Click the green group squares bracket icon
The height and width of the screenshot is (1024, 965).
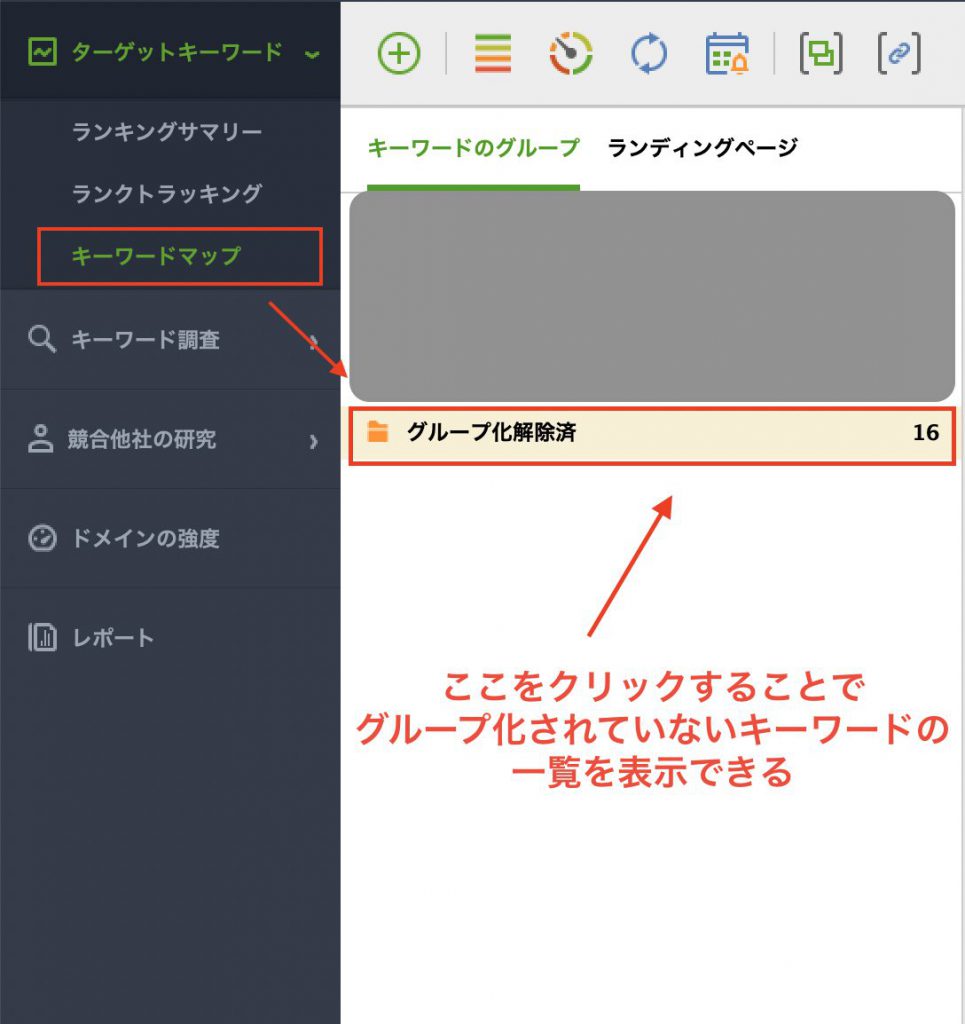pyautogui.click(x=821, y=53)
